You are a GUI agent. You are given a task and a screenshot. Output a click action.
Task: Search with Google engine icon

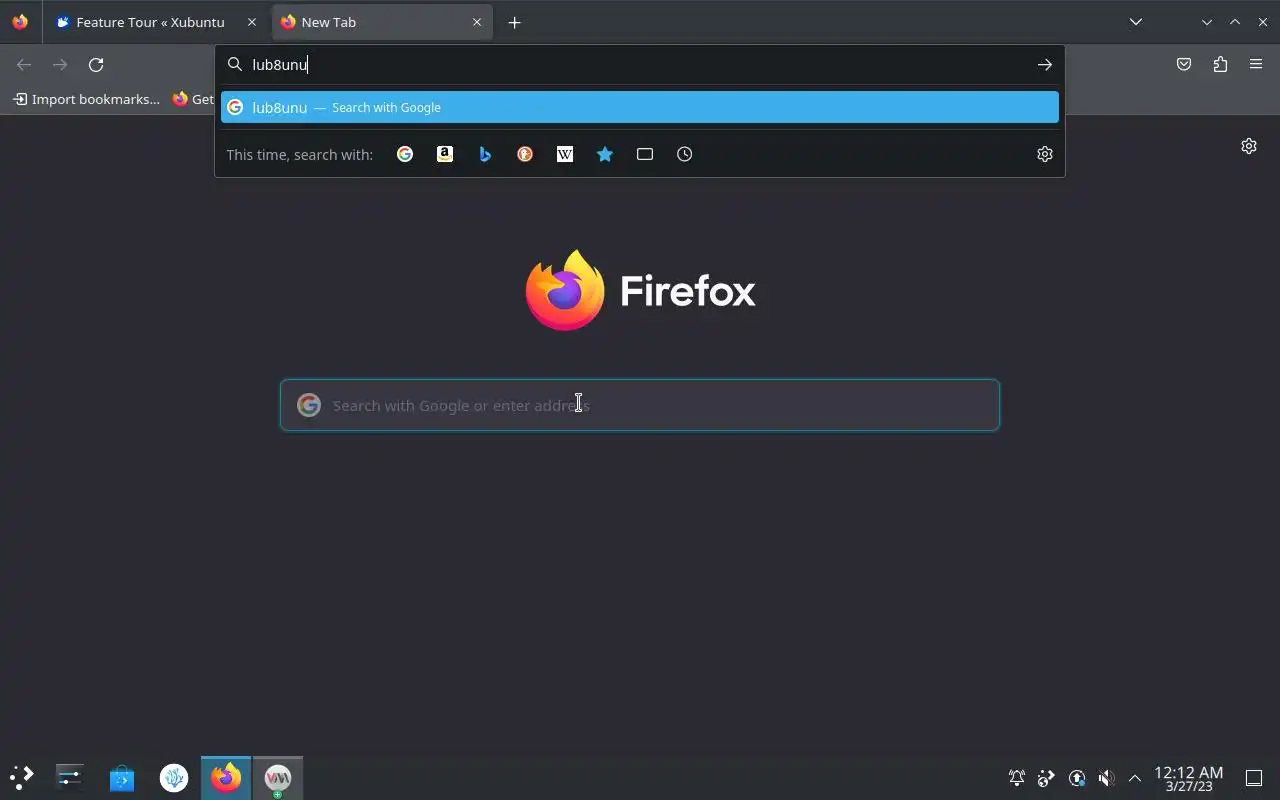click(x=405, y=154)
